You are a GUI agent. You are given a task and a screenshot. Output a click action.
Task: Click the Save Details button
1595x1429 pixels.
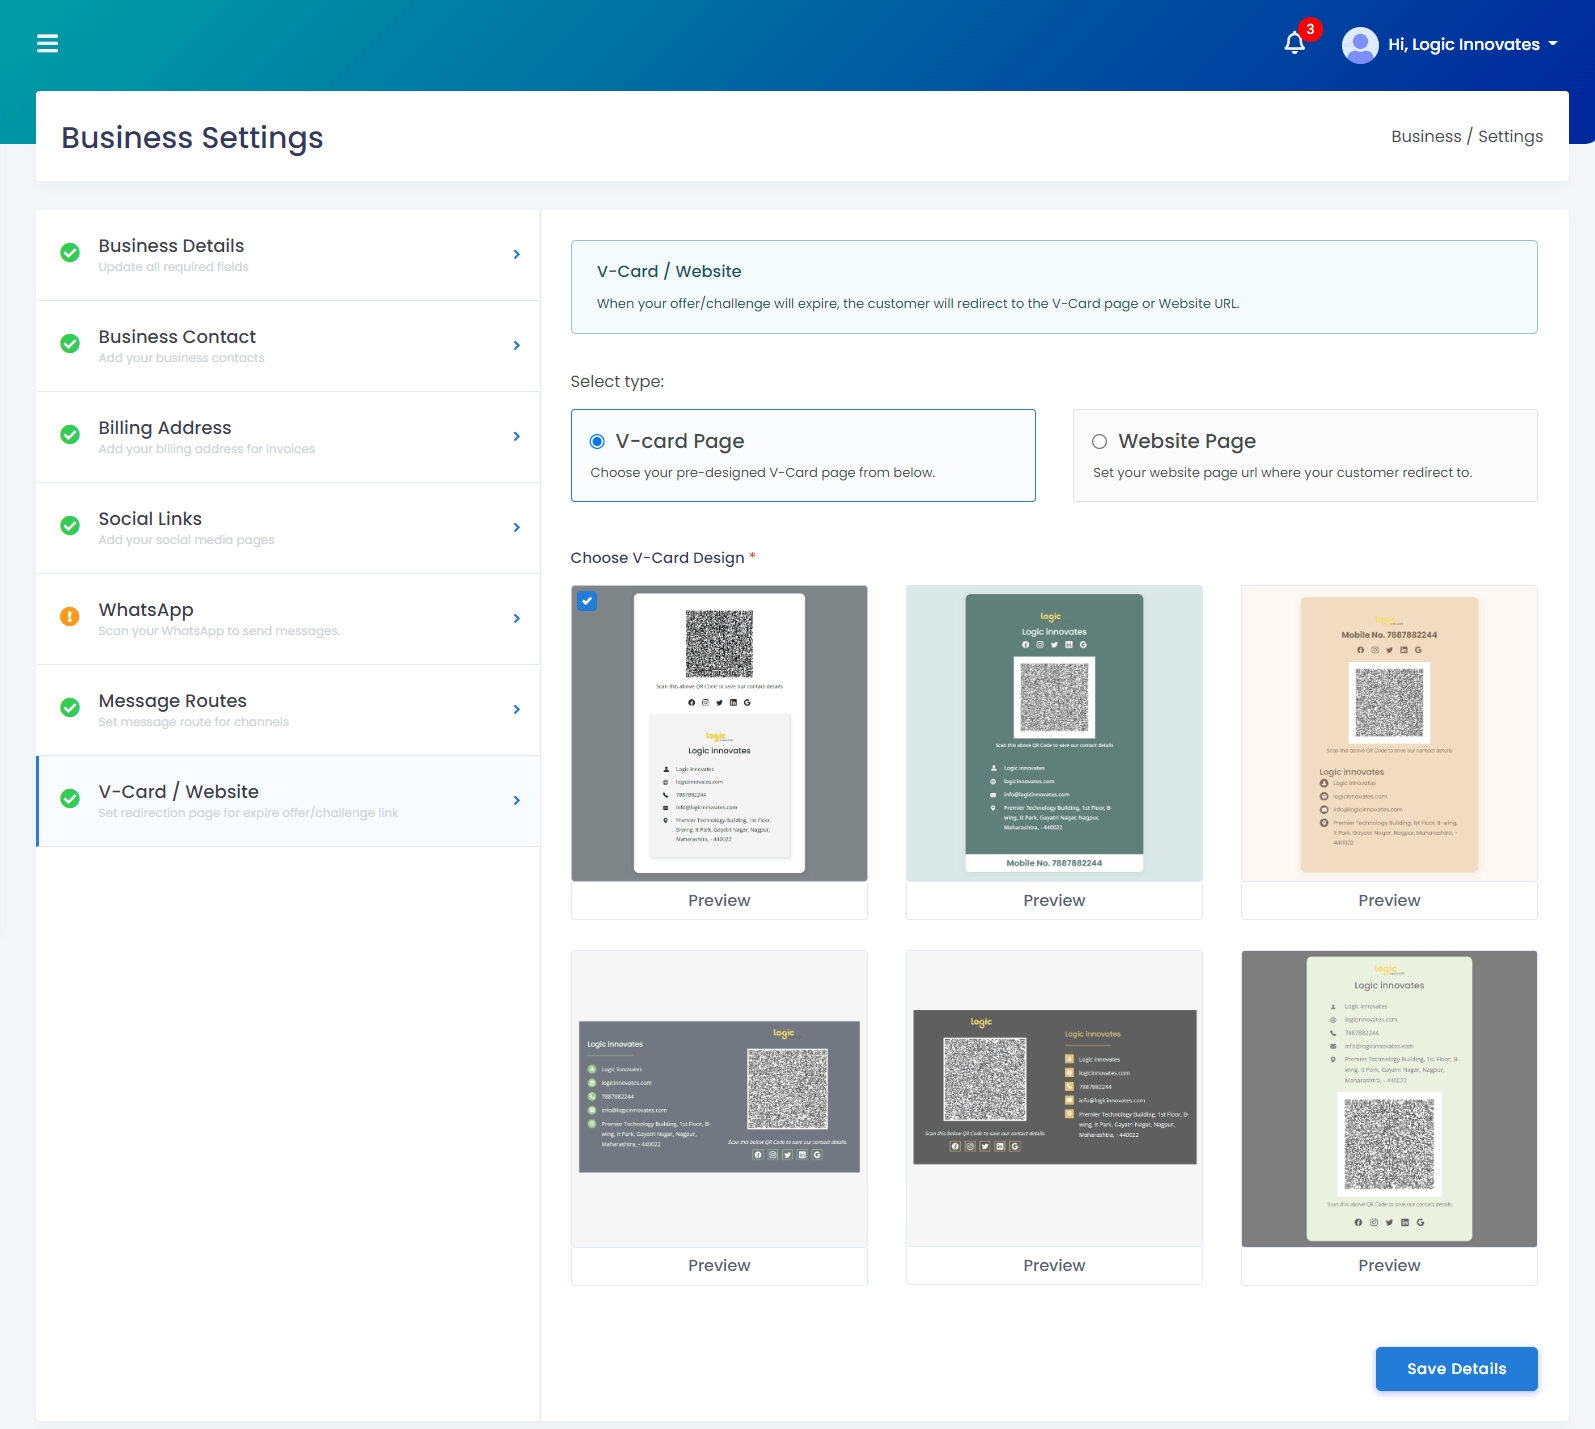coord(1456,1369)
